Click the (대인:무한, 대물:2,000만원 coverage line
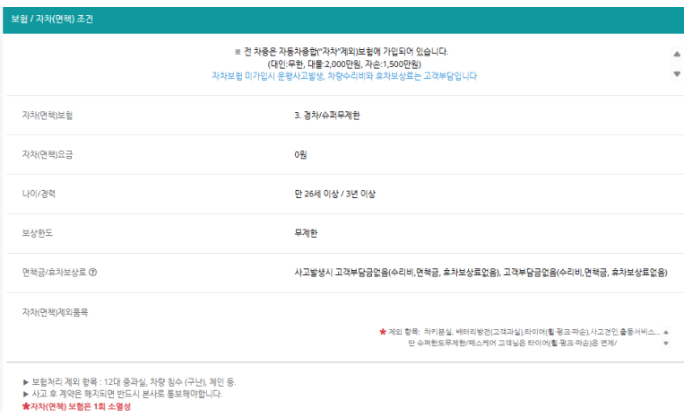The image size is (684, 412). click(x=344, y=64)
